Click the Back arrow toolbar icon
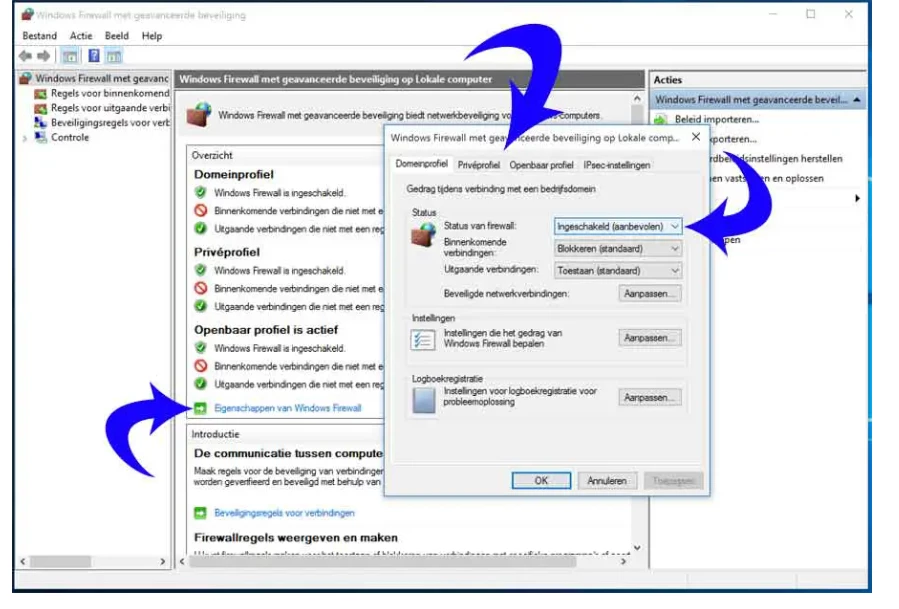The width and height of the screenshot is (899, 609). pyautogui.click(x=25, y=56)
